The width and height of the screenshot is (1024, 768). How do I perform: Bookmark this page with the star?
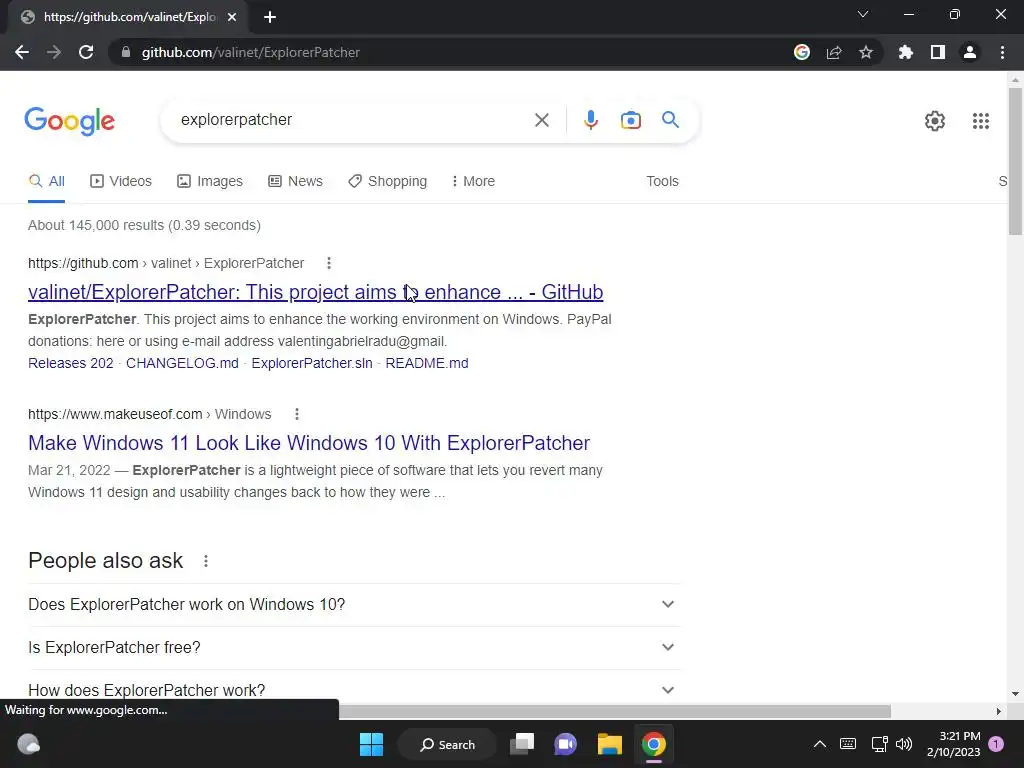coord(866,52)
